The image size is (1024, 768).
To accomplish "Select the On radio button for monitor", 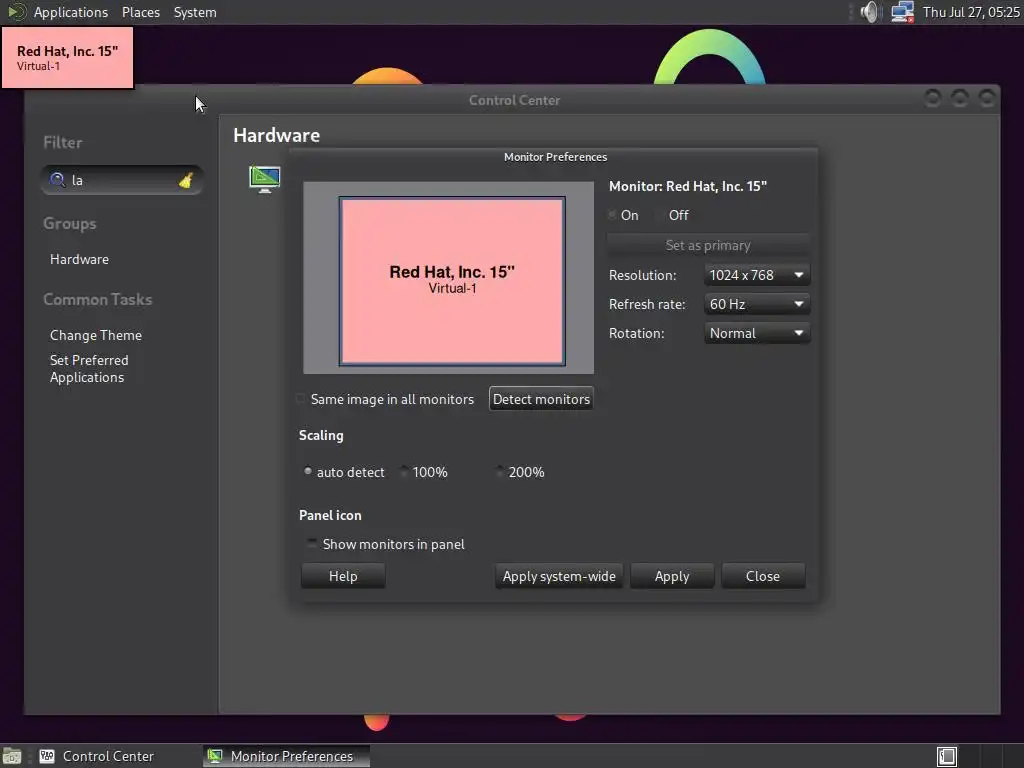I will [613, 215].
